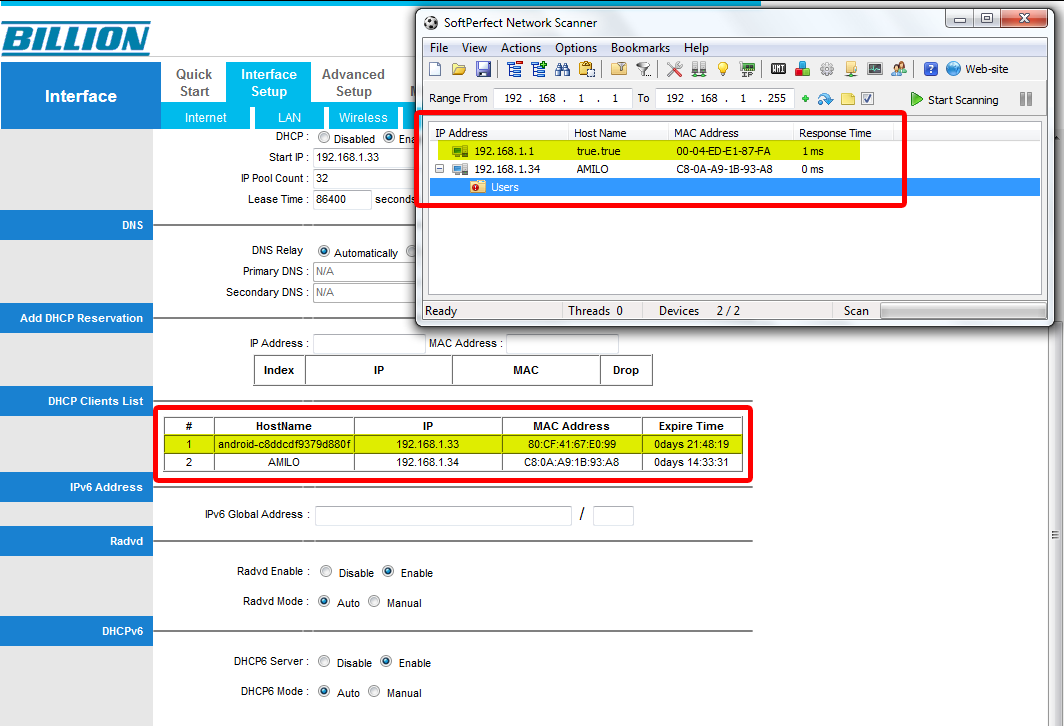Open the Internet sub-tab

pos(206,117)
